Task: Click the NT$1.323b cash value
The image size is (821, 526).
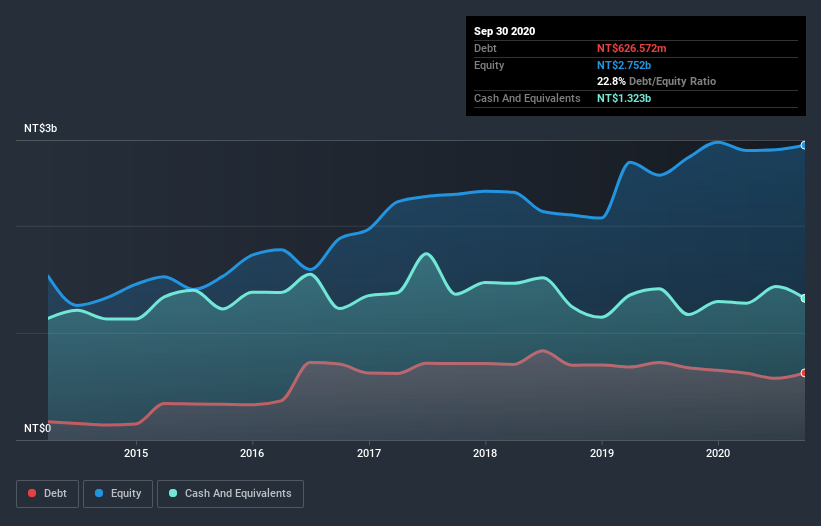Action: pyautogui.click(x=624, y=98)
